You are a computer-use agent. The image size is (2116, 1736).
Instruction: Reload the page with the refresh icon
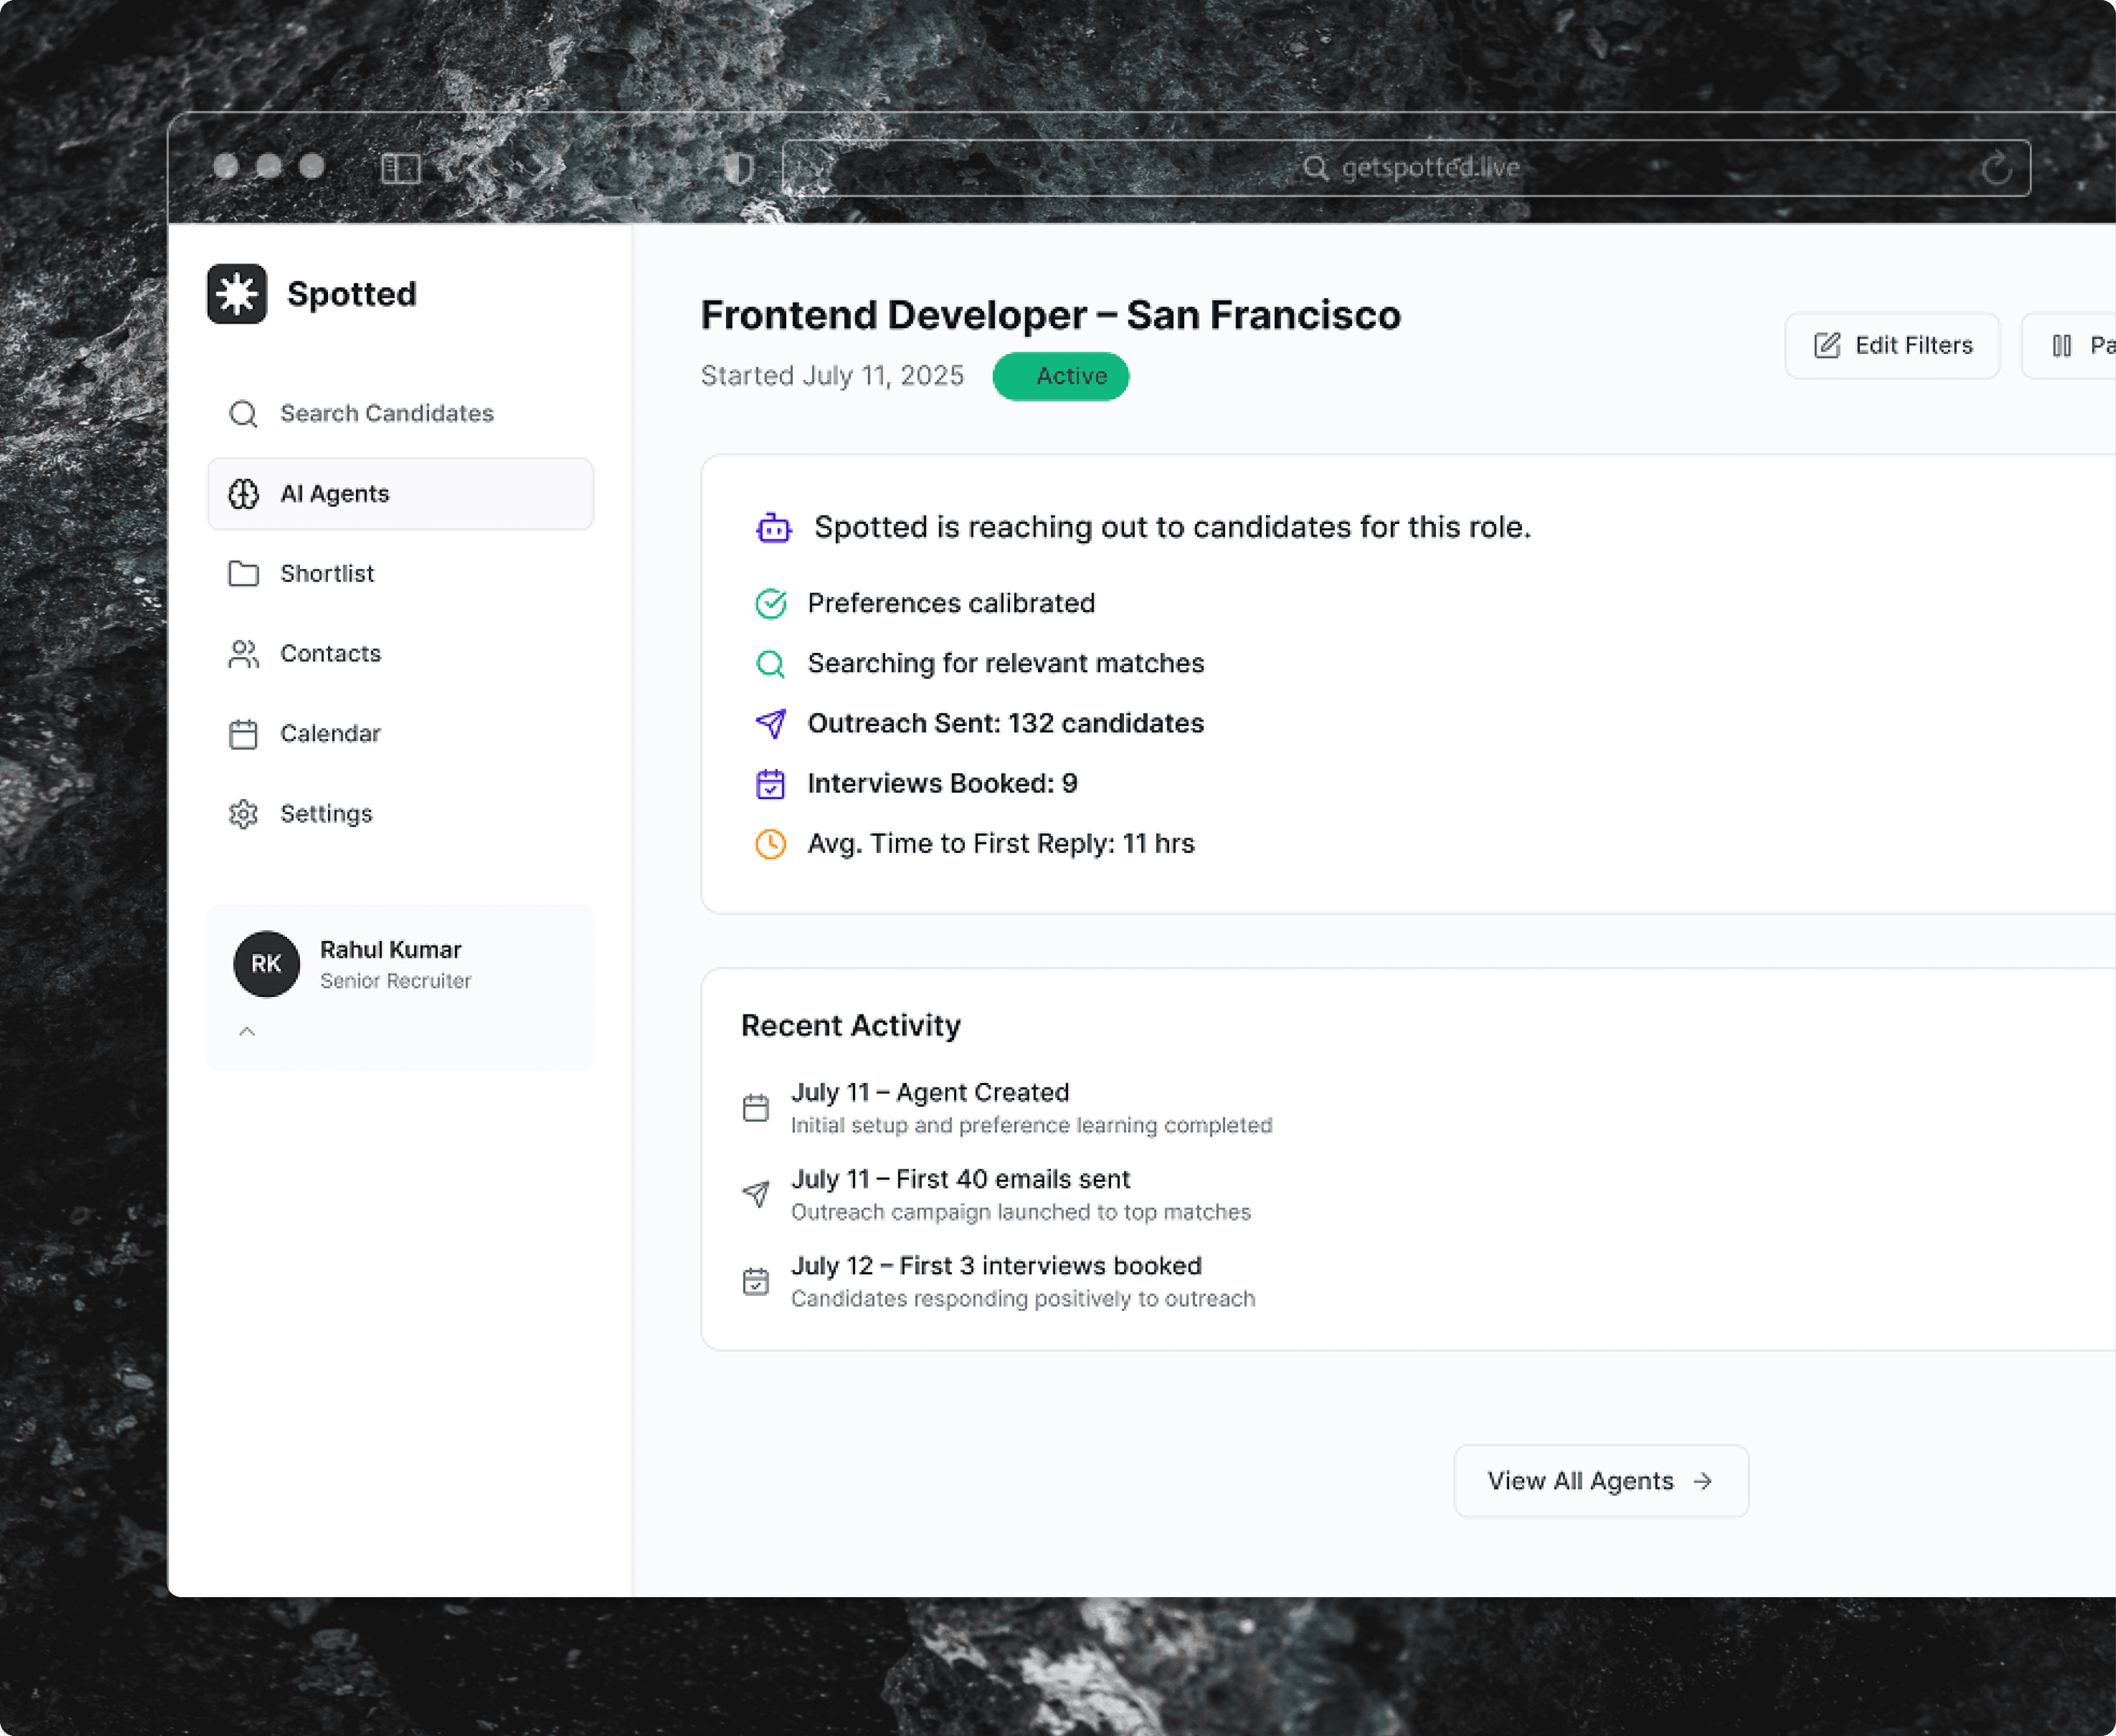pyautogui.click(x=1996, y=168)
